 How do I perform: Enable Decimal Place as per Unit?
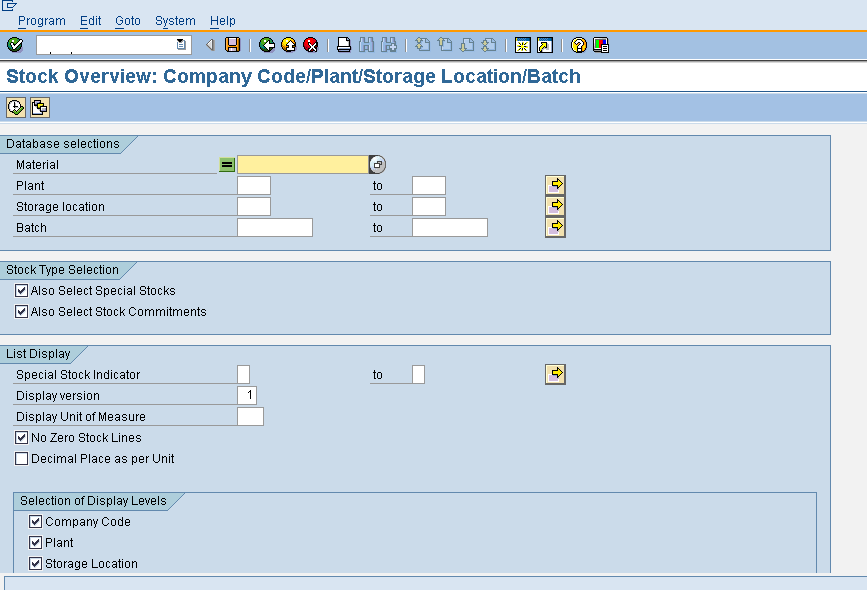coord(21,458)
